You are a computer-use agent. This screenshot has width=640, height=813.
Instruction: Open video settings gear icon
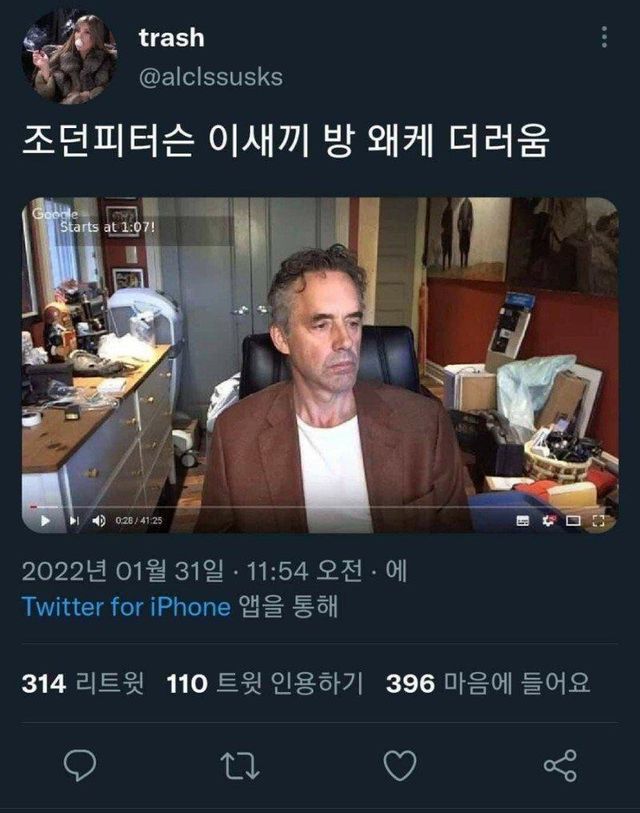point(548,521)
